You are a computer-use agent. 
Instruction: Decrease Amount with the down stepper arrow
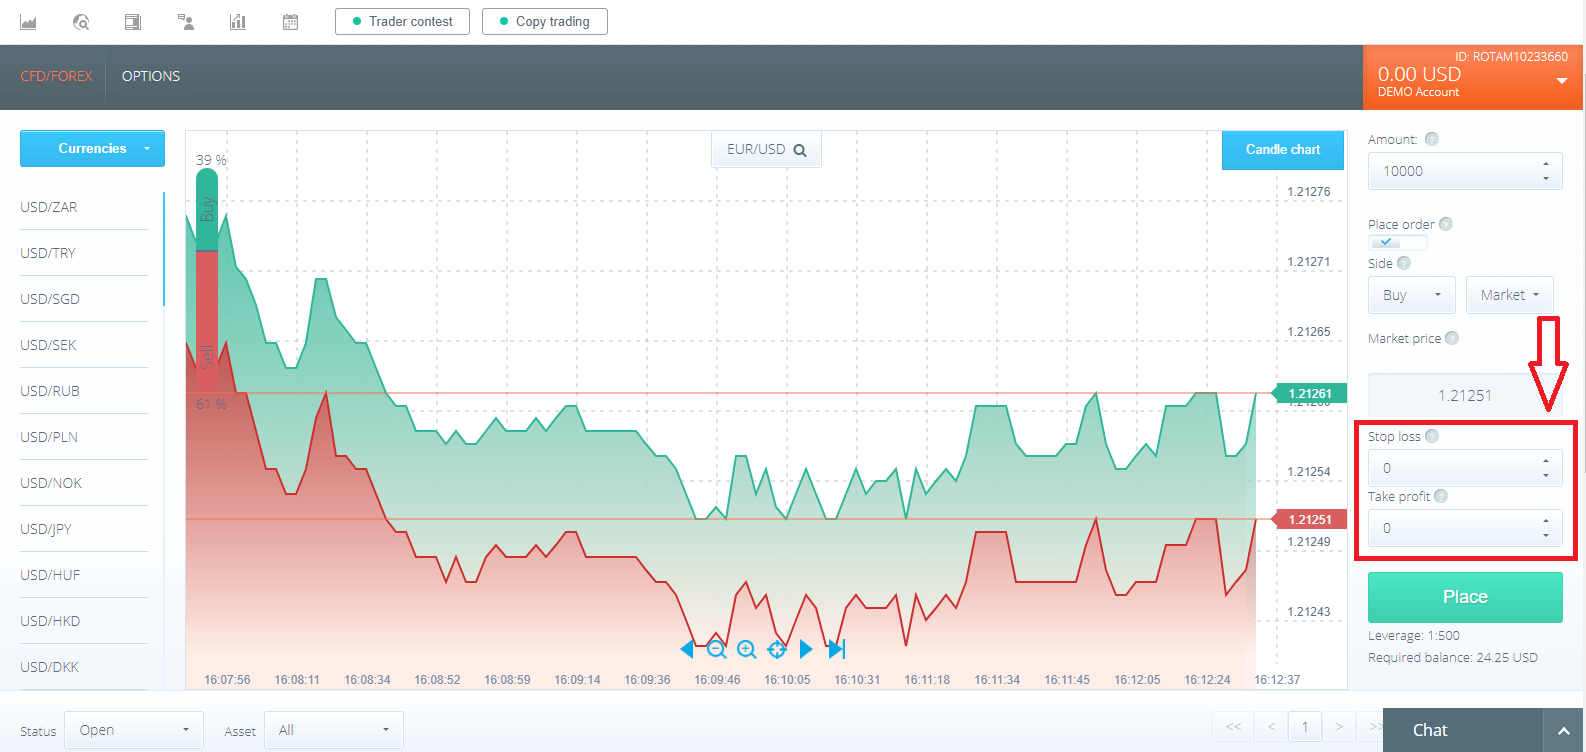(1546, 179)
